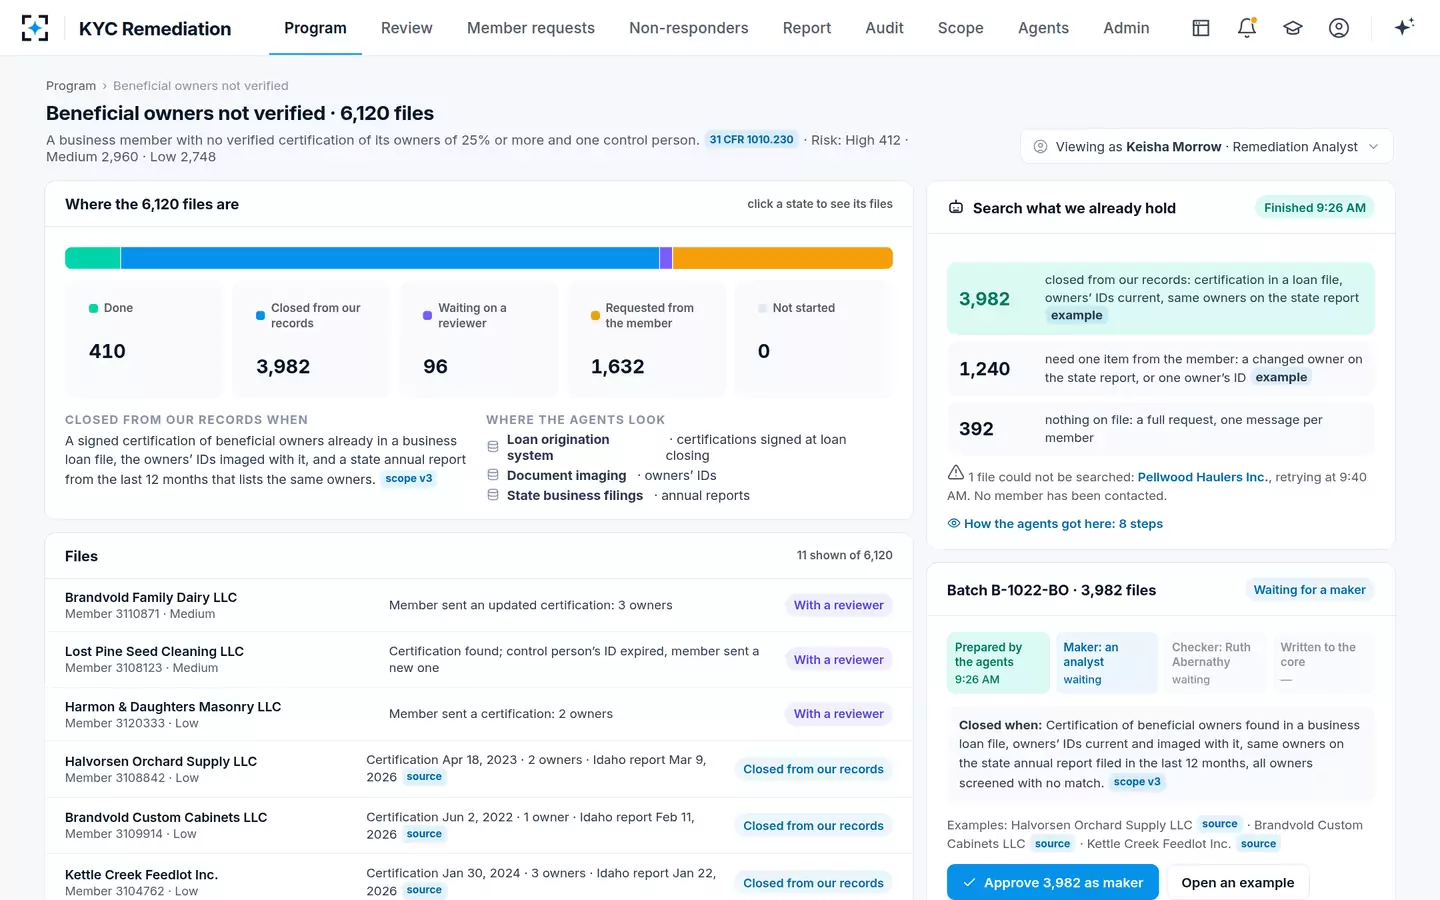This screenshot has width=1440, height=900.
Task: Click the Waiting for a maker badge
Action: pyautogui.click(x=1310, y=590)
